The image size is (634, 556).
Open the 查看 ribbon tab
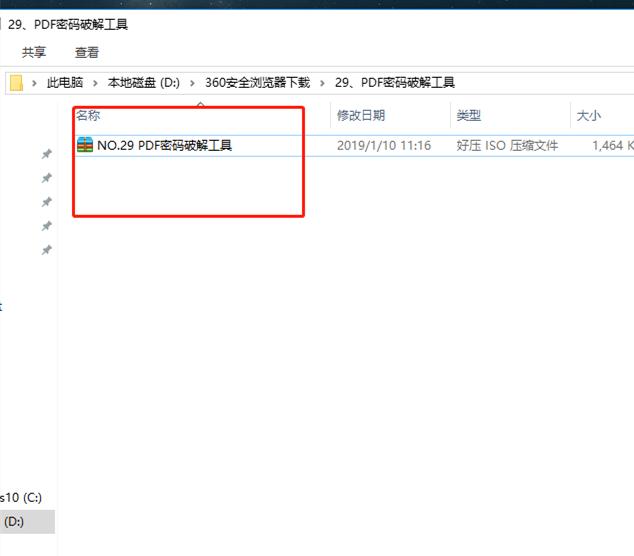[x=87, y=52]
